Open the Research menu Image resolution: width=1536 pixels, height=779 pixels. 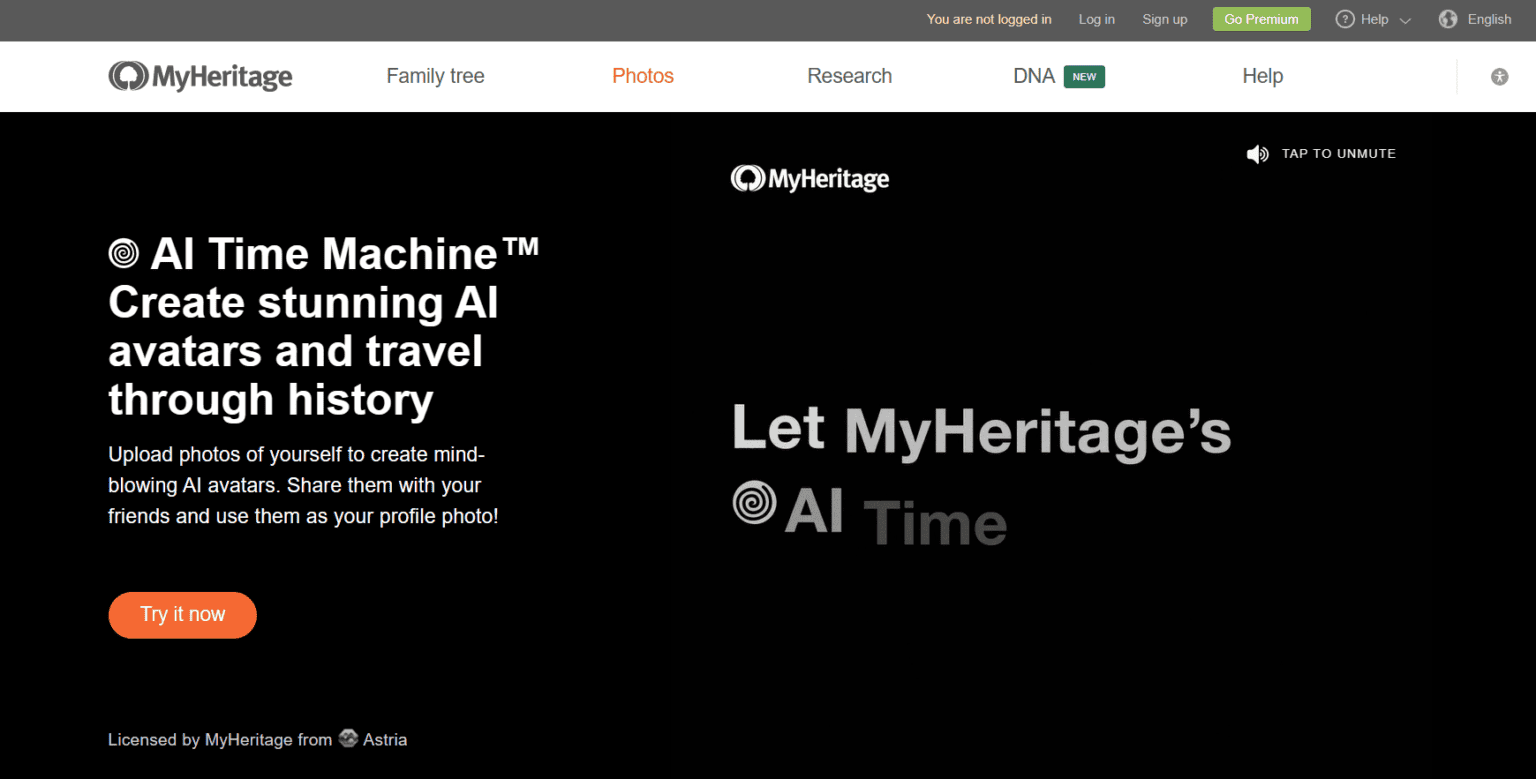point(849,76)
